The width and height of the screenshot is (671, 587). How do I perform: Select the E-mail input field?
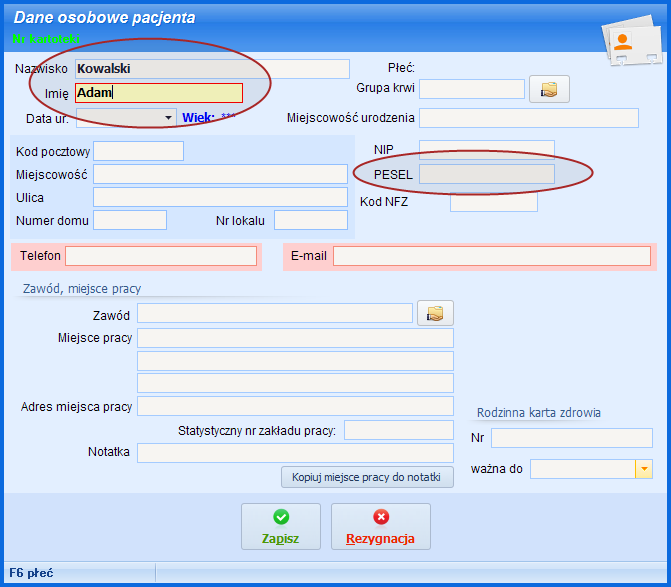[x=491, y=256]
